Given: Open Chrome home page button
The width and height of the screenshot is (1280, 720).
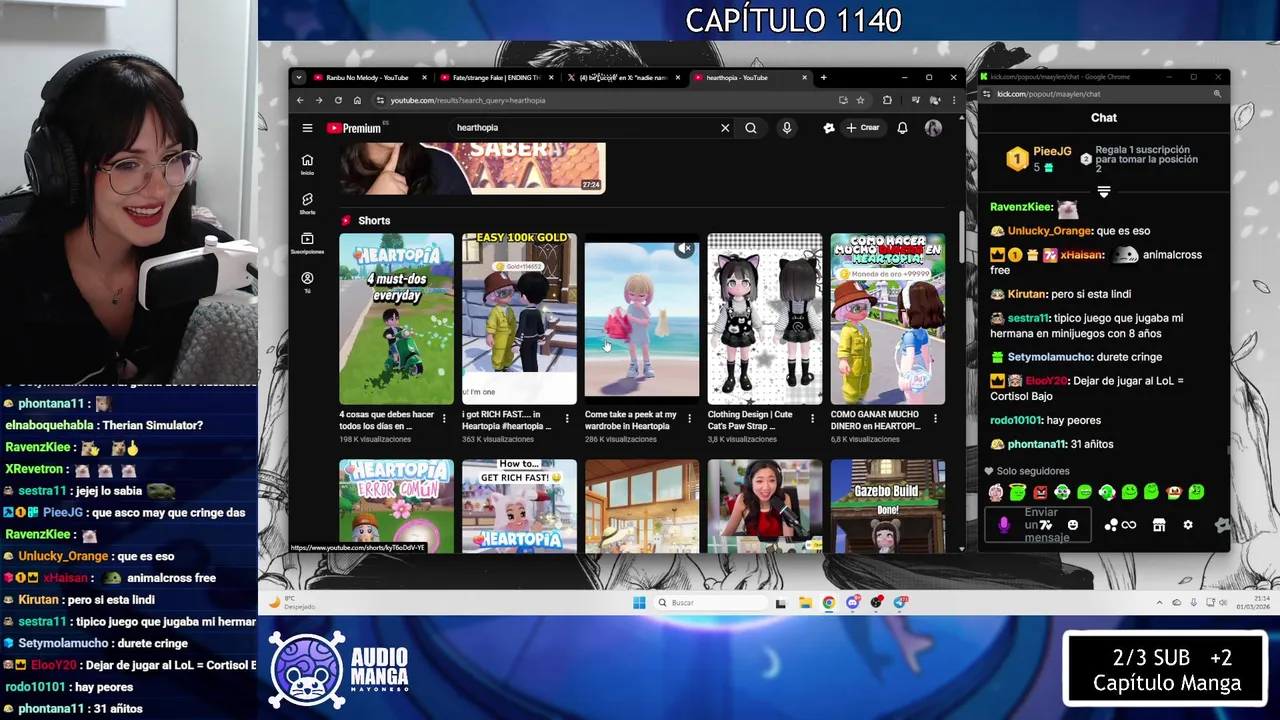Looking at the screenshot, I should 357,100.
